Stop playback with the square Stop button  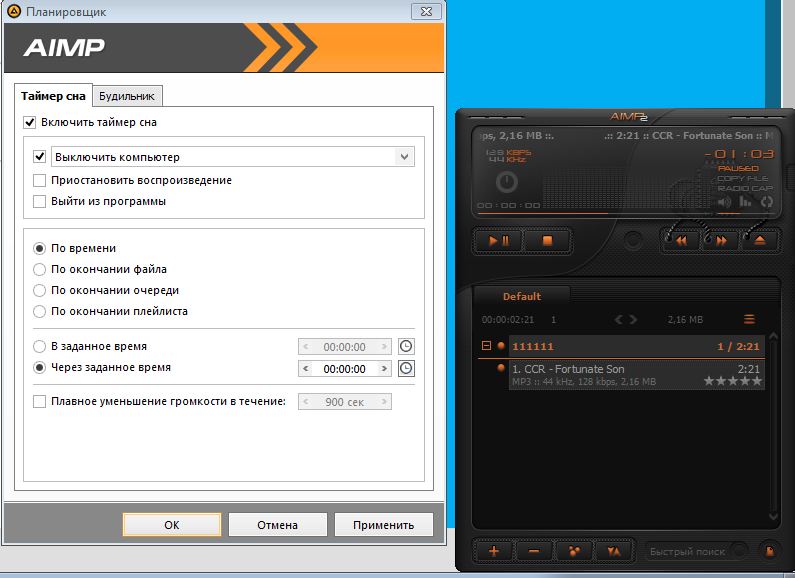pos(547,241)
